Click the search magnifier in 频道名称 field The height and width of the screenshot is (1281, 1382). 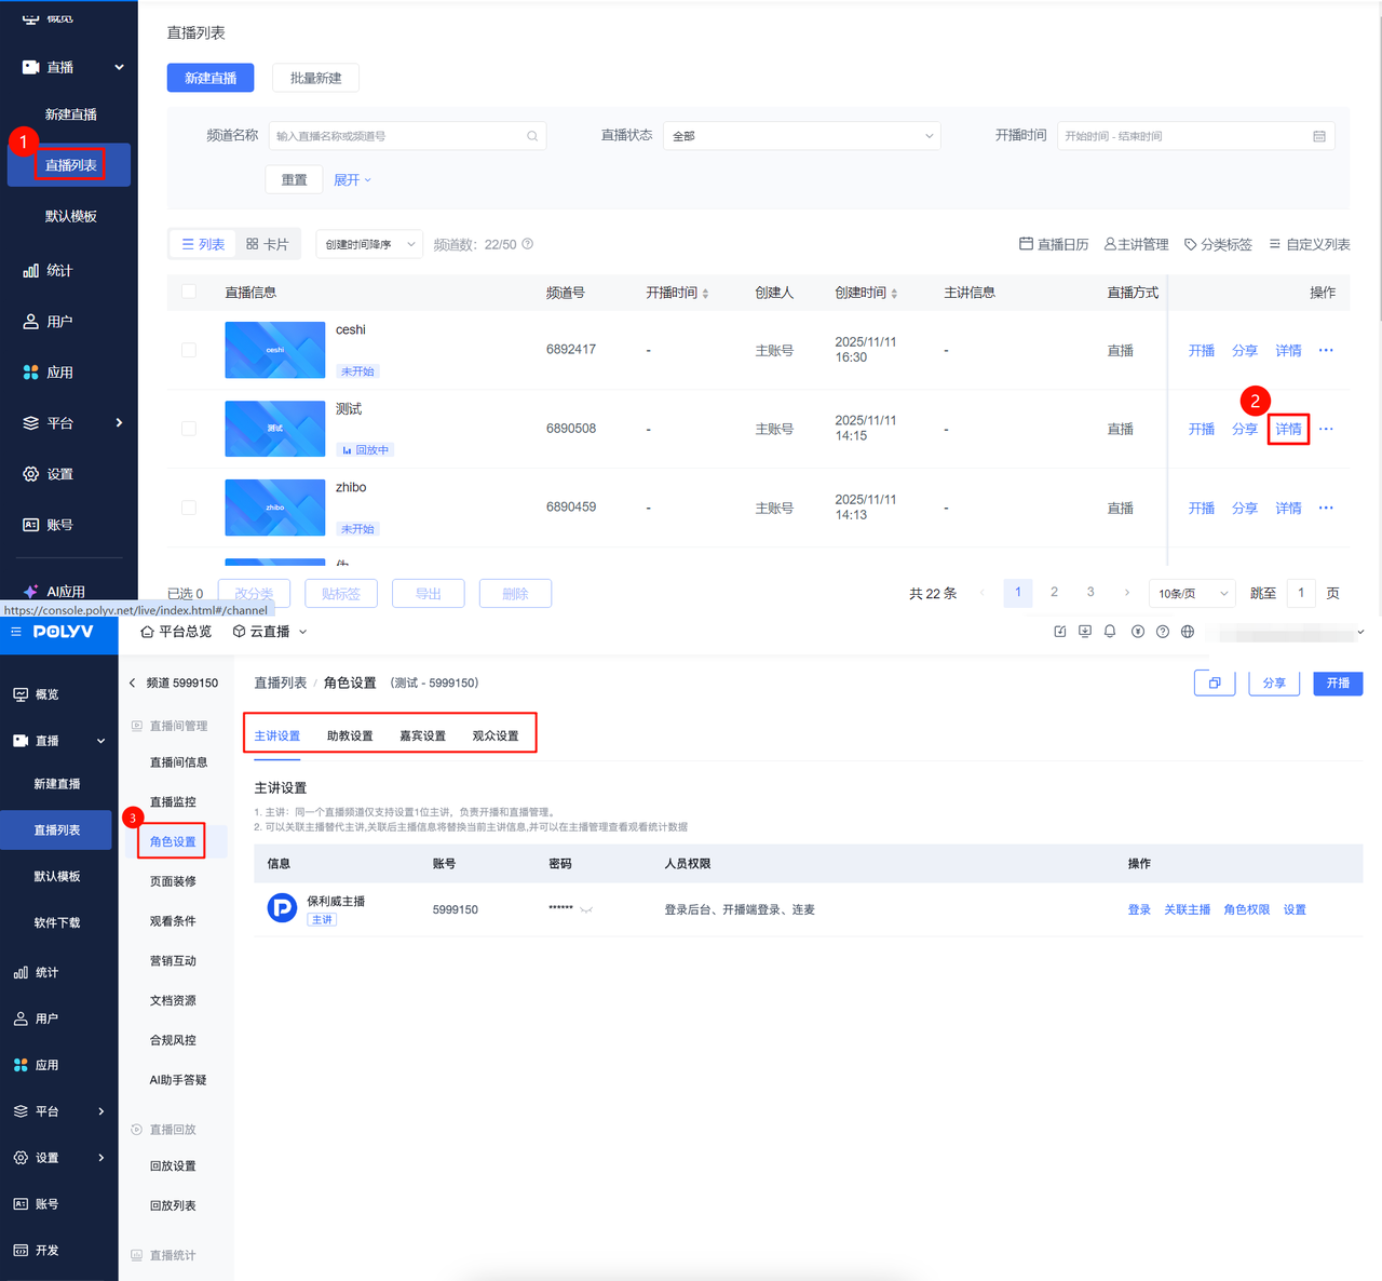click(532, 136)
